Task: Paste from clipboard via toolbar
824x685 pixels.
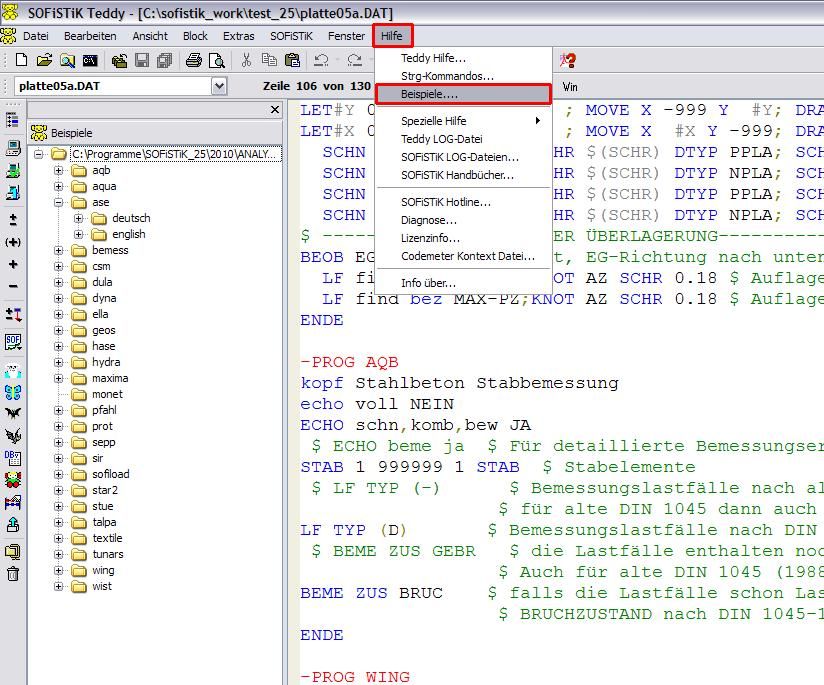Action: point(292,60)
